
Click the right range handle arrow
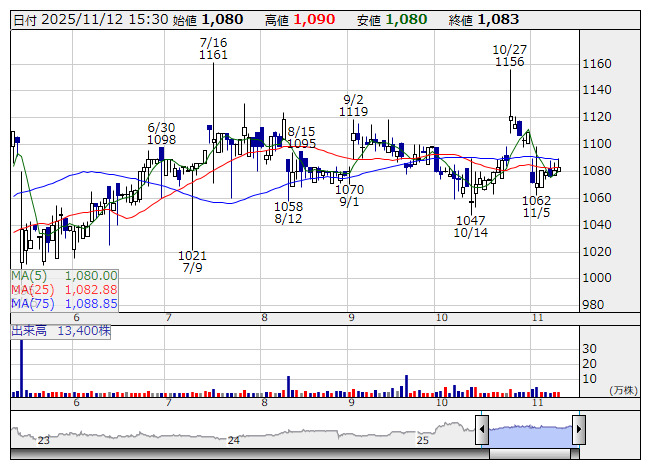[579, 429]
